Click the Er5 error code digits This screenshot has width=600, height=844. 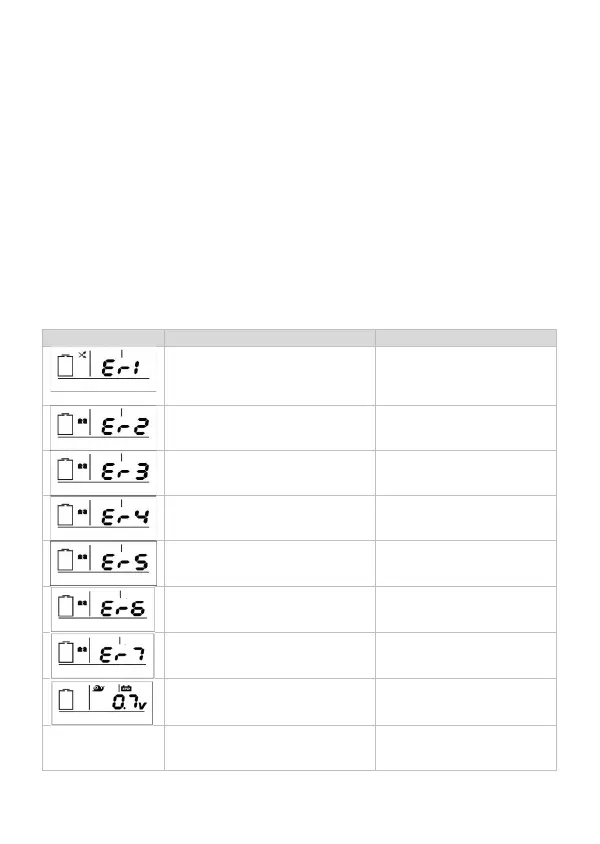[x=124, y=563]
